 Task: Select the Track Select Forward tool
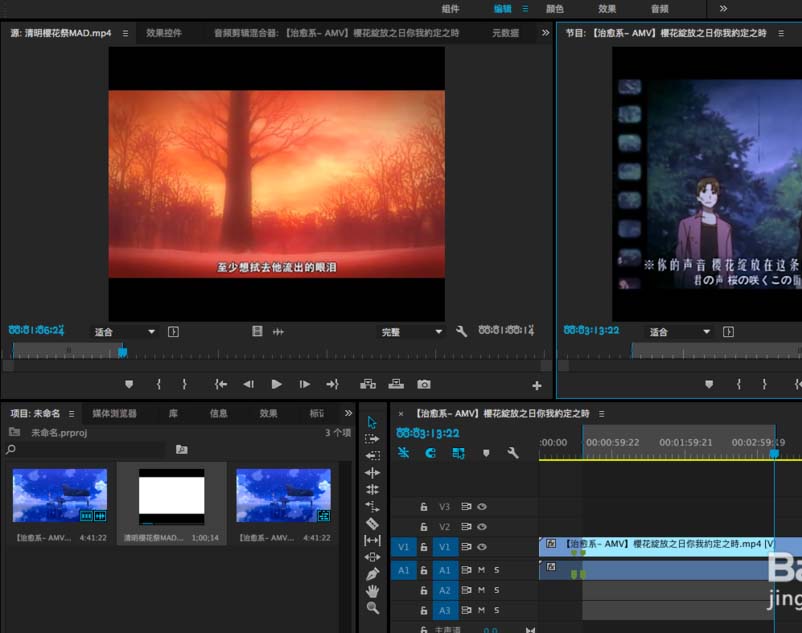click(x=372, y=439)
